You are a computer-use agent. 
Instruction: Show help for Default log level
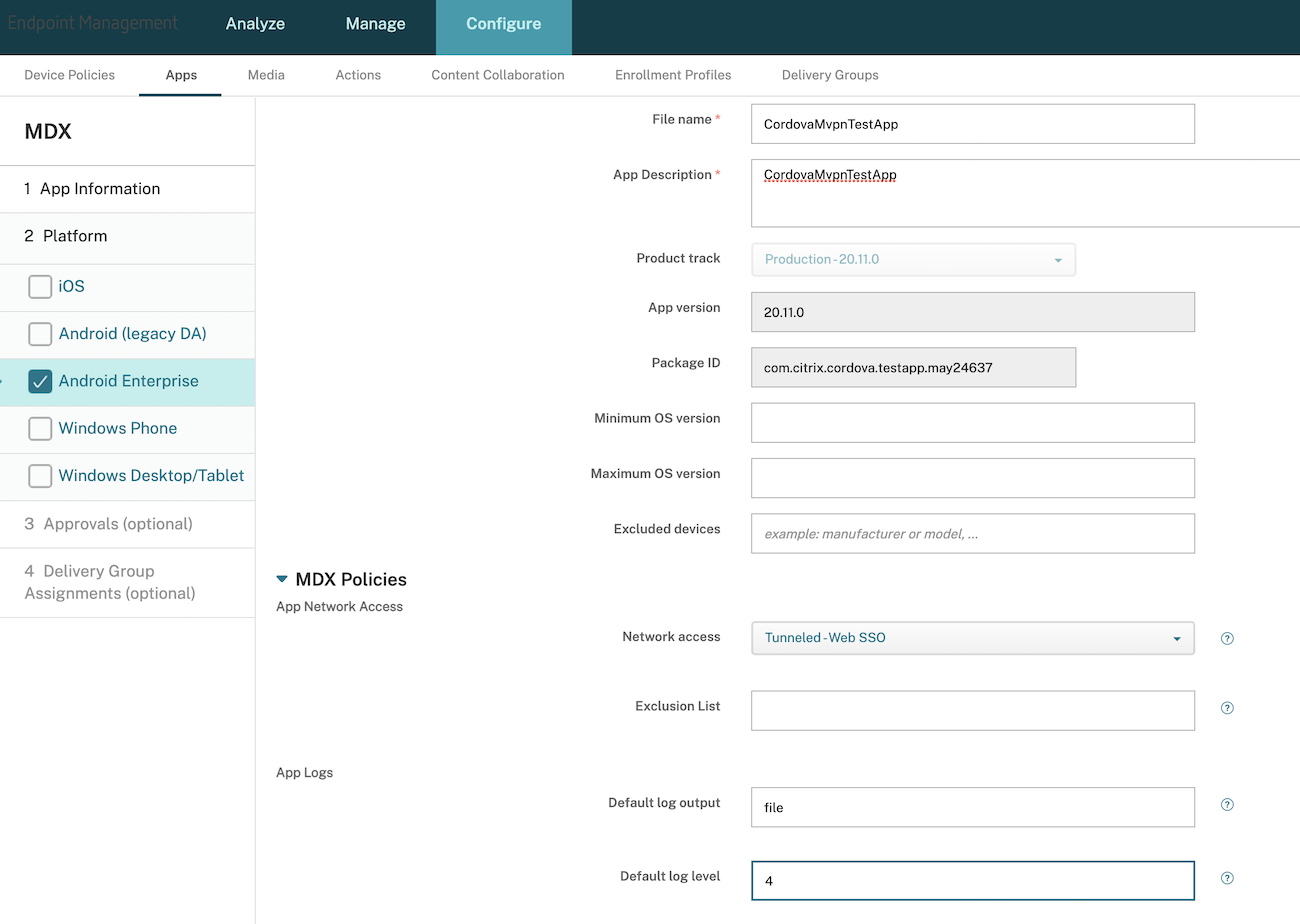(x=1227, y=878)
